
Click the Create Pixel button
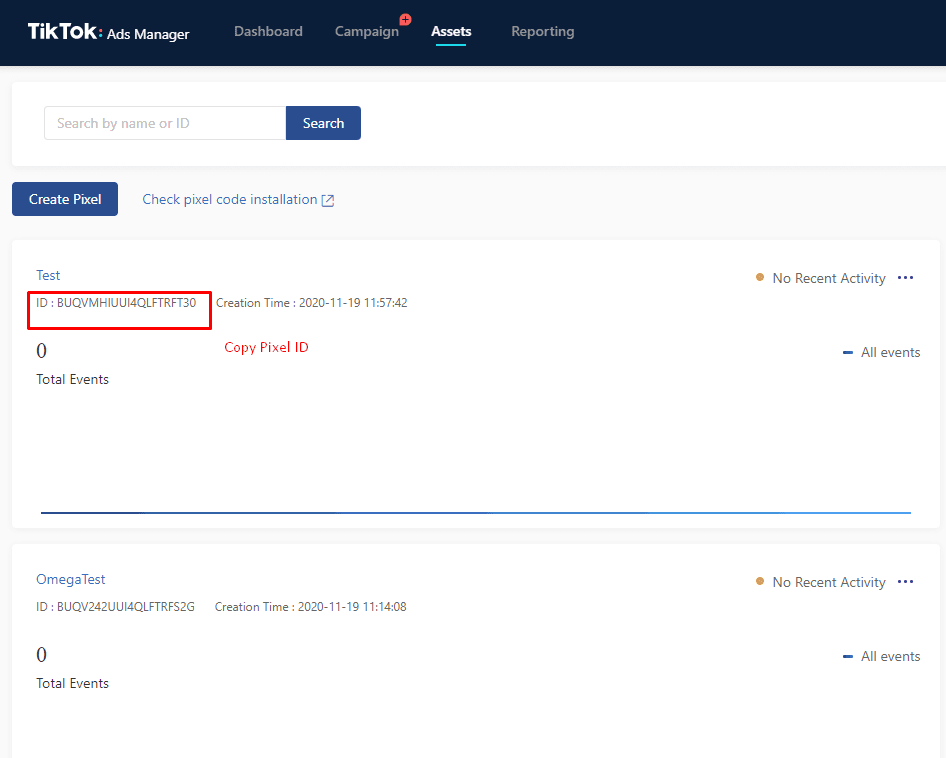pyautogui.click(x=65, y=199)
